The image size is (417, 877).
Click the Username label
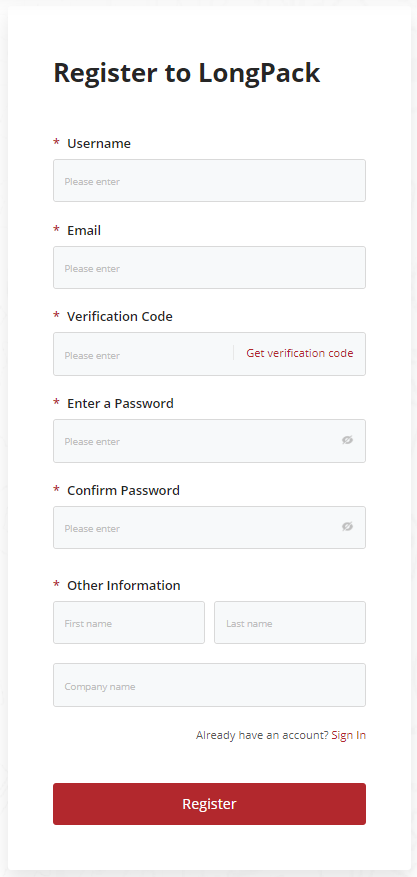pos(99,143)
